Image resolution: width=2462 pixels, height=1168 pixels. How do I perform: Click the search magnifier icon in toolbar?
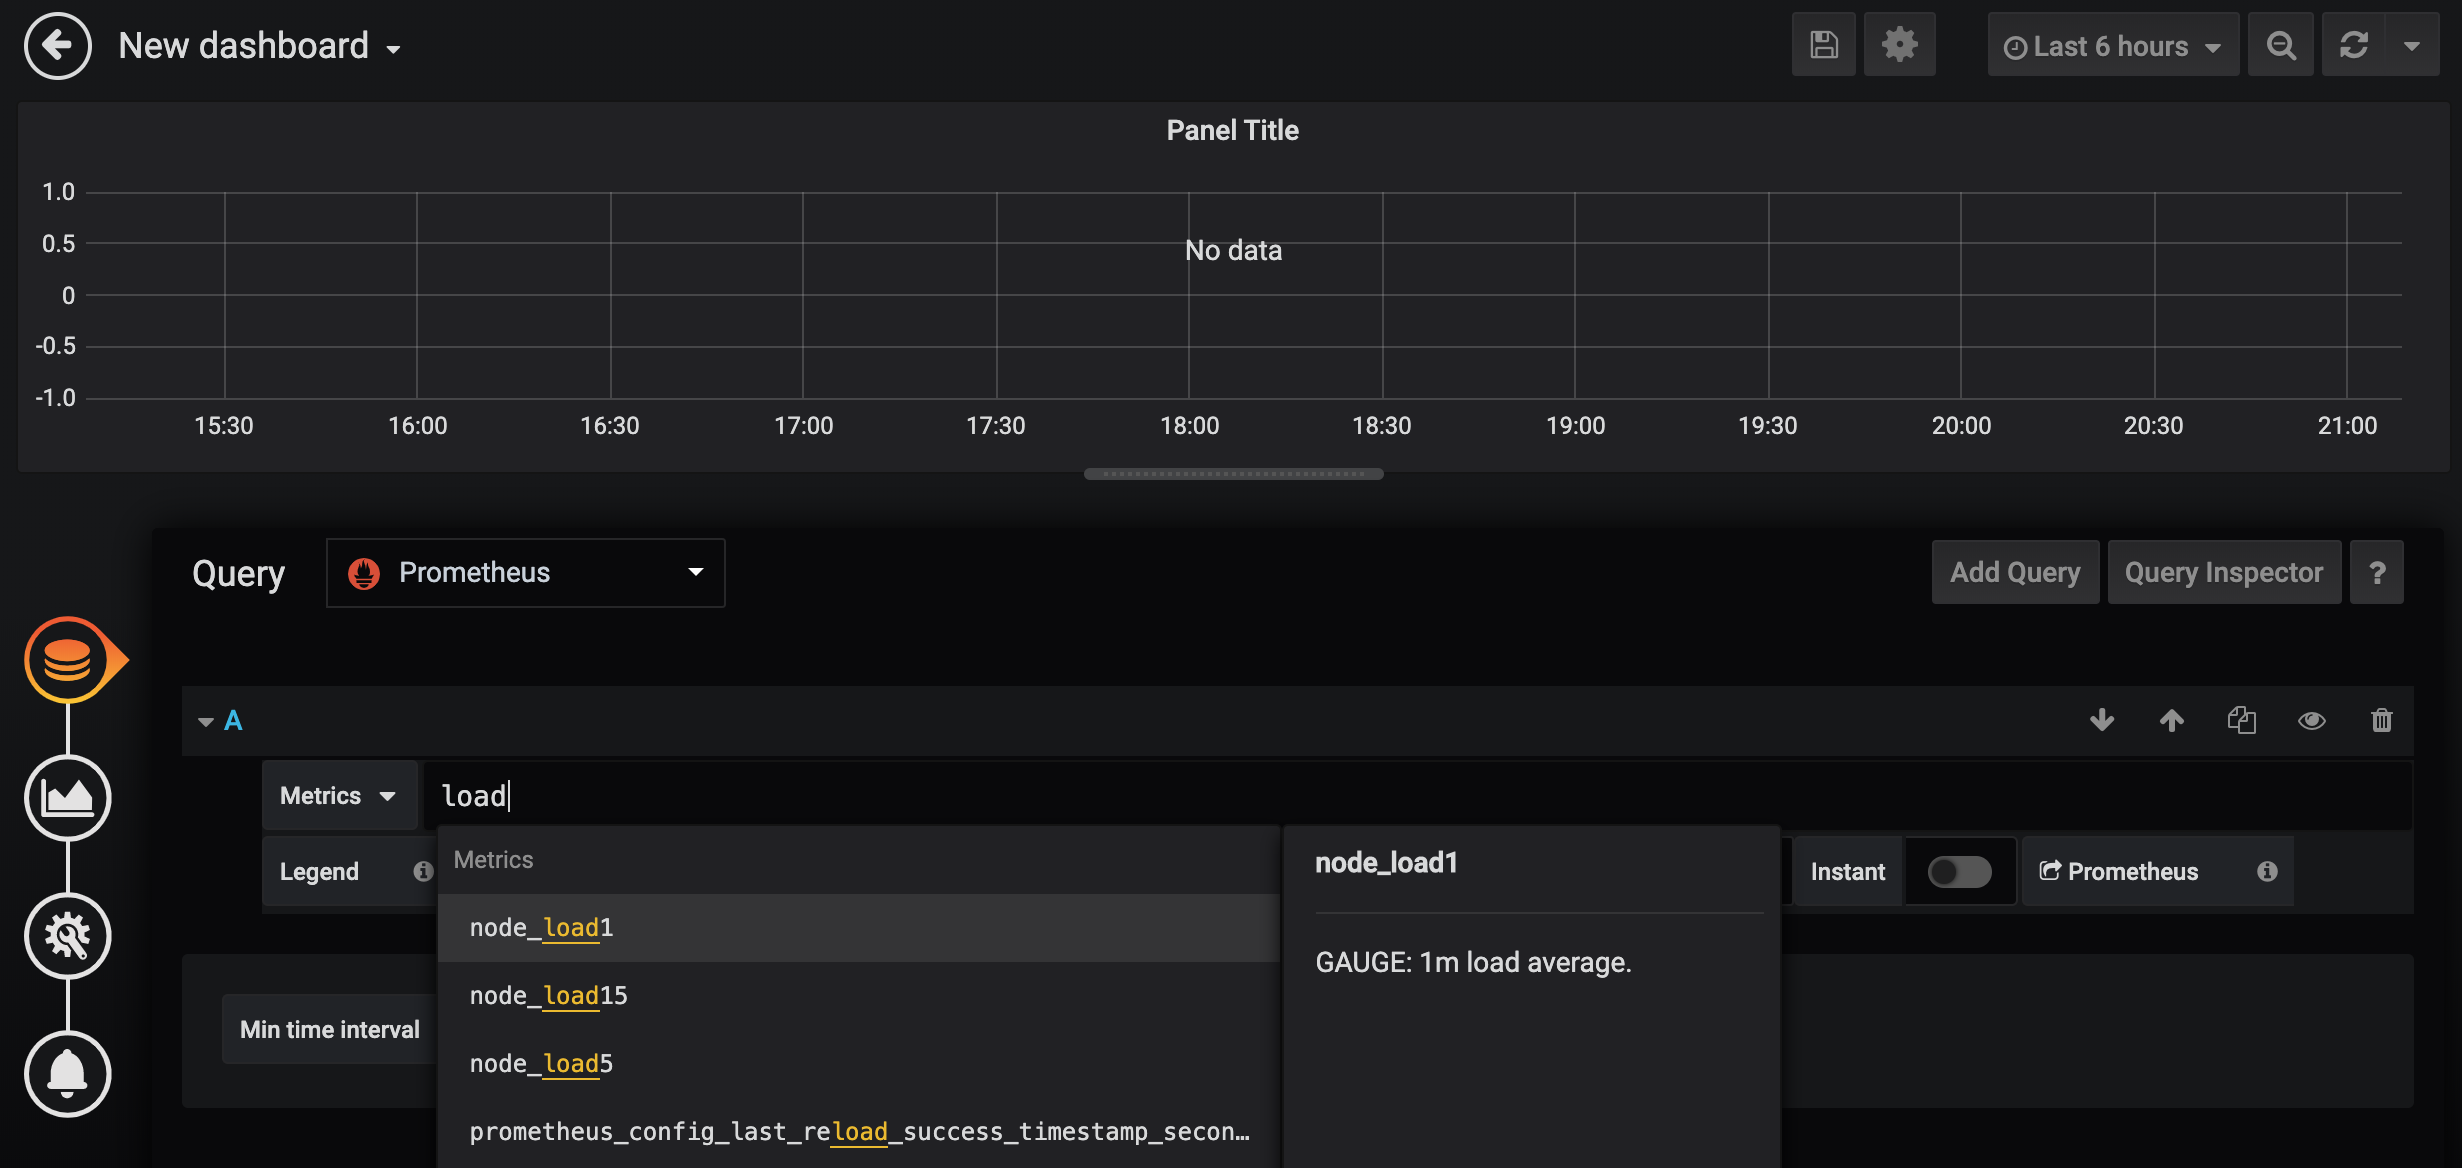pyautogui.click(x=2281, y=46)
